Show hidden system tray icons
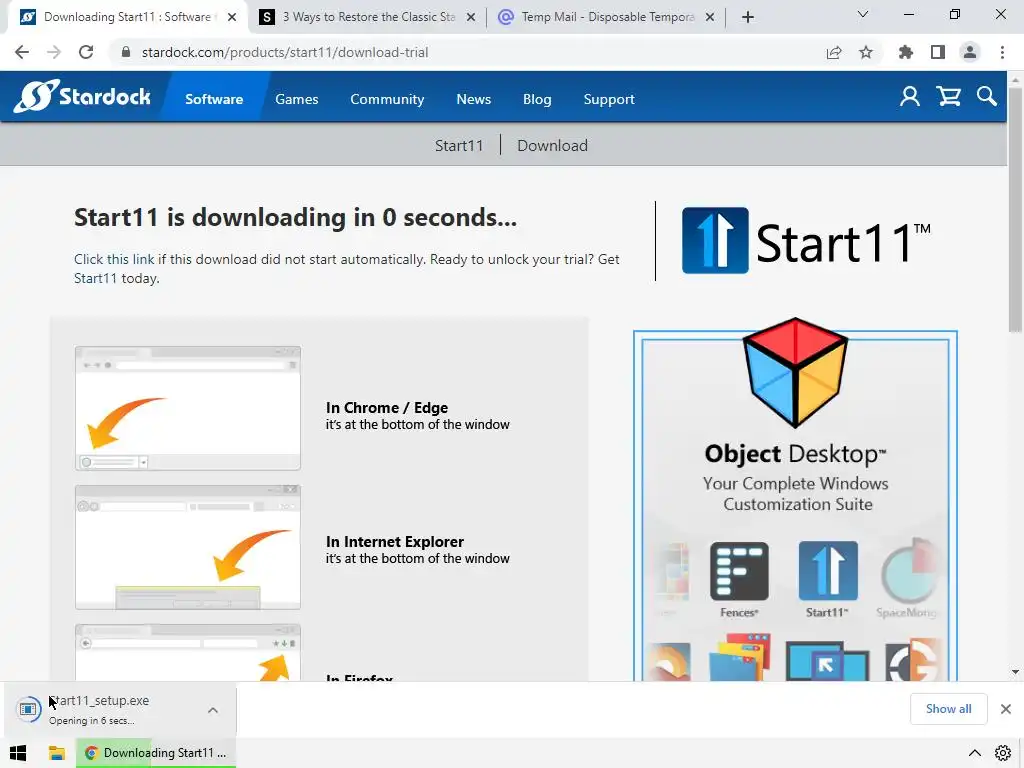This screenshot has width=1024, height=768. pyautogui.click(x=974, y=753)
